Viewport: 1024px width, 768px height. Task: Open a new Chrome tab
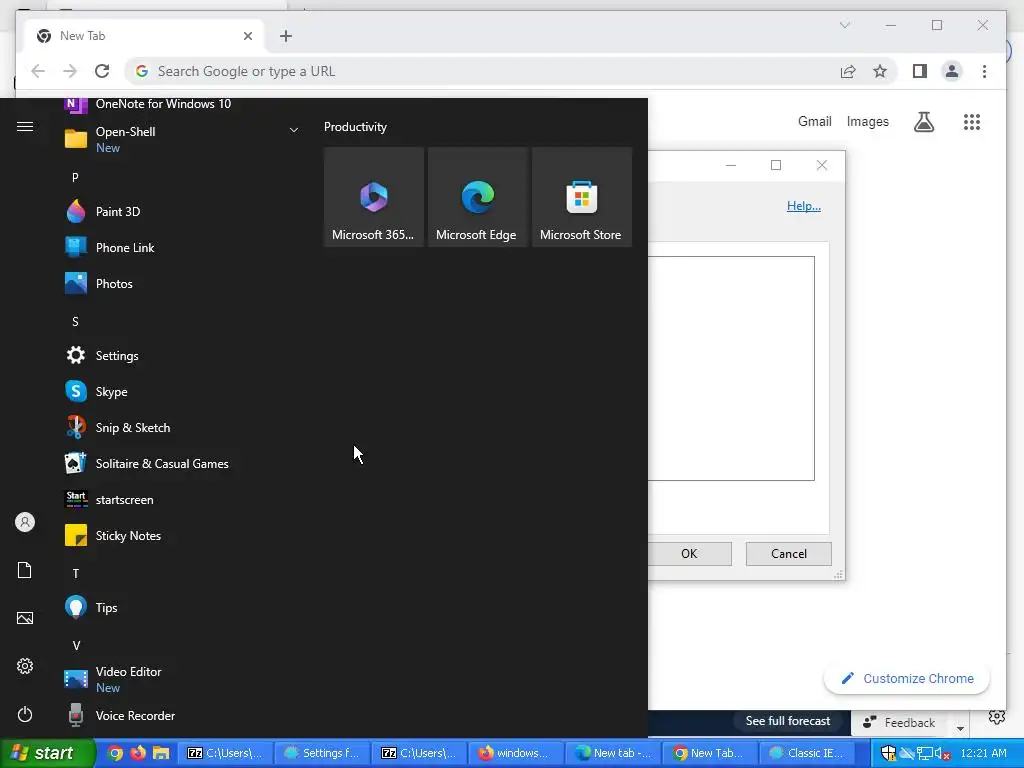point(285,36)
